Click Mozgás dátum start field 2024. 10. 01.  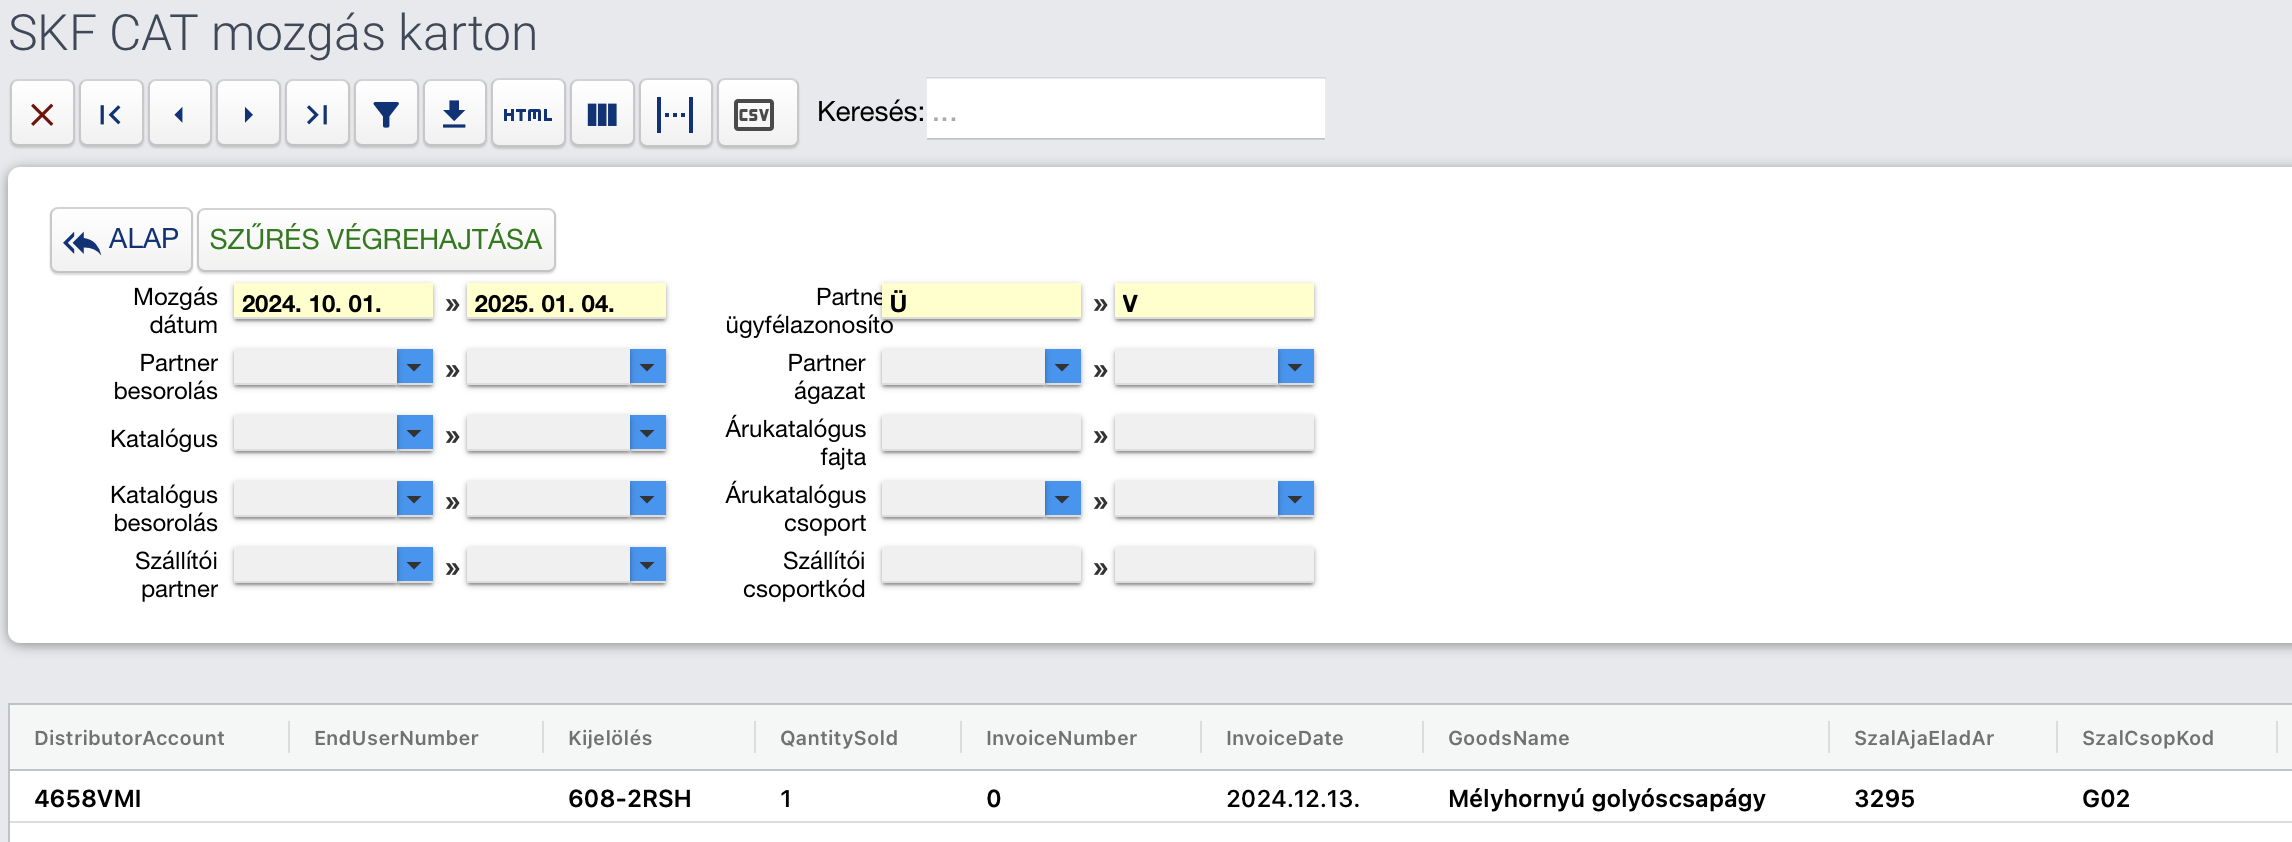(x=333, y=302)
